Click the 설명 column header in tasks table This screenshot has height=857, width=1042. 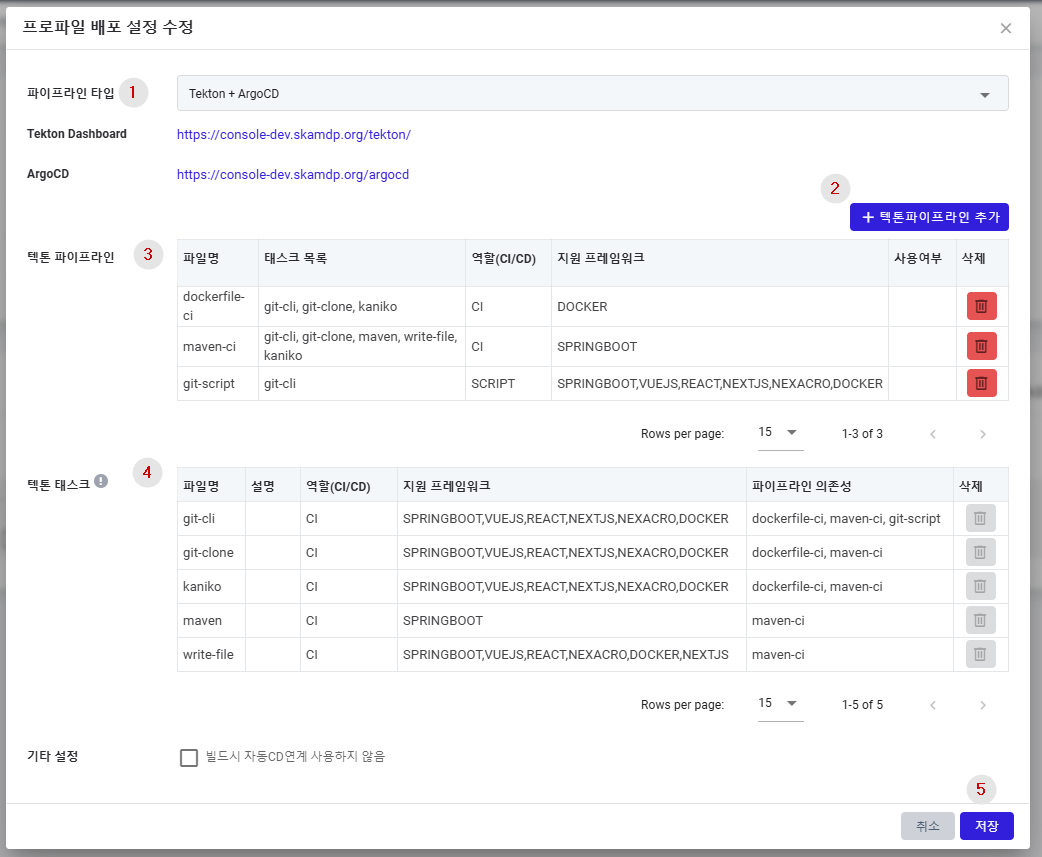pyautogui.click(x=272, y=486)
